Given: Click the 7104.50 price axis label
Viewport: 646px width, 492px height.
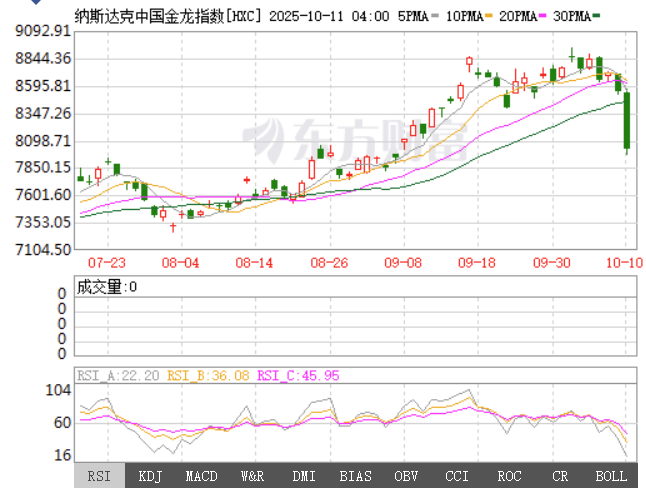Looking at the screenshot, I should pos(43,250).
